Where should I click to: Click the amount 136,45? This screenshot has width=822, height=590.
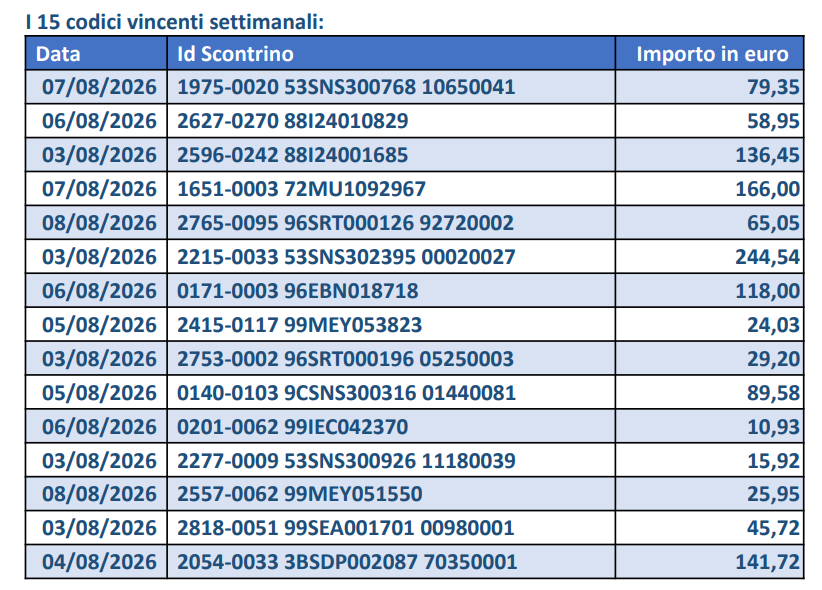[767, 155]
